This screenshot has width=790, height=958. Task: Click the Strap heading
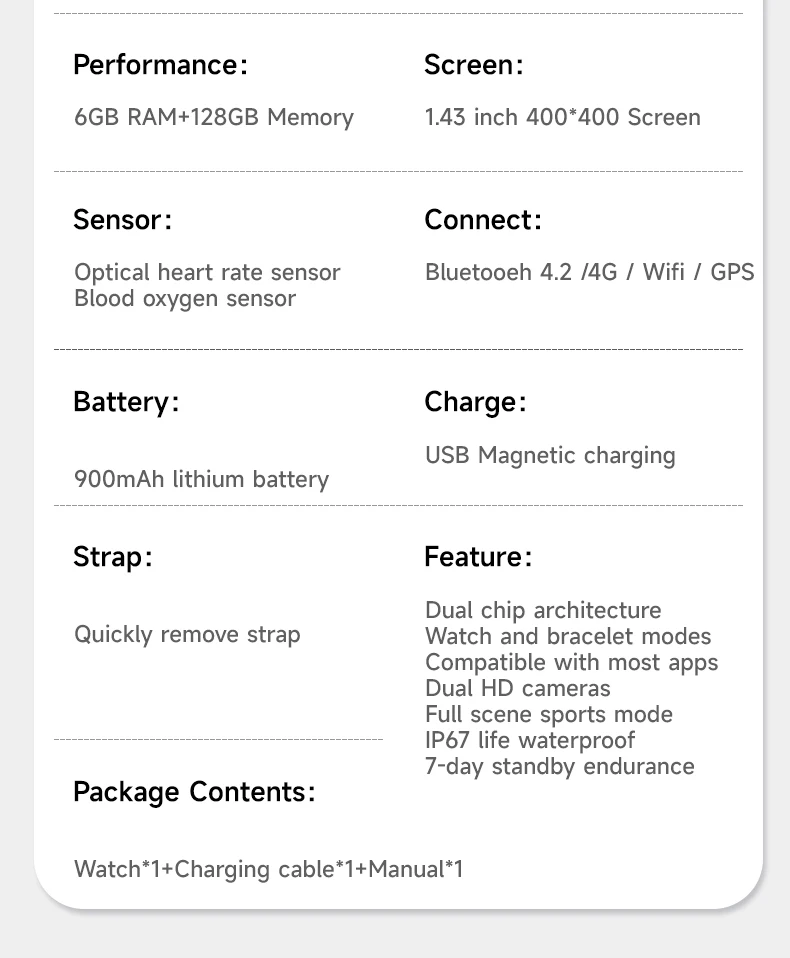(113, 557)
